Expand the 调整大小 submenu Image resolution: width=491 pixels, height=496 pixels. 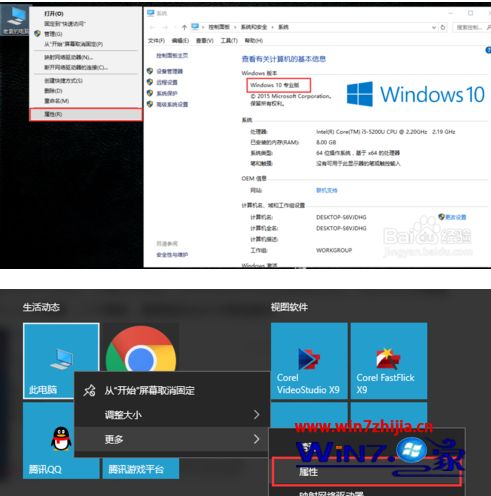[172, 415]
